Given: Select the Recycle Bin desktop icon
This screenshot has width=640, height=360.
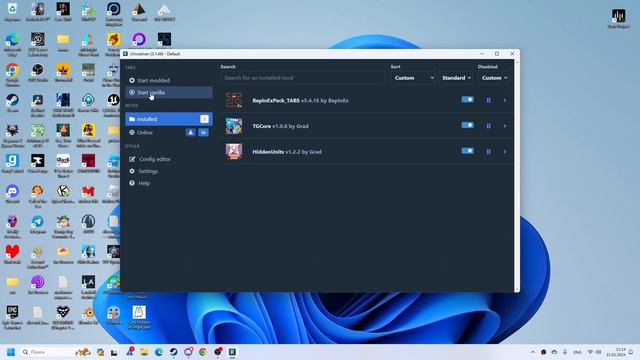Looking at the screenshot, I should tap(12, 12).
